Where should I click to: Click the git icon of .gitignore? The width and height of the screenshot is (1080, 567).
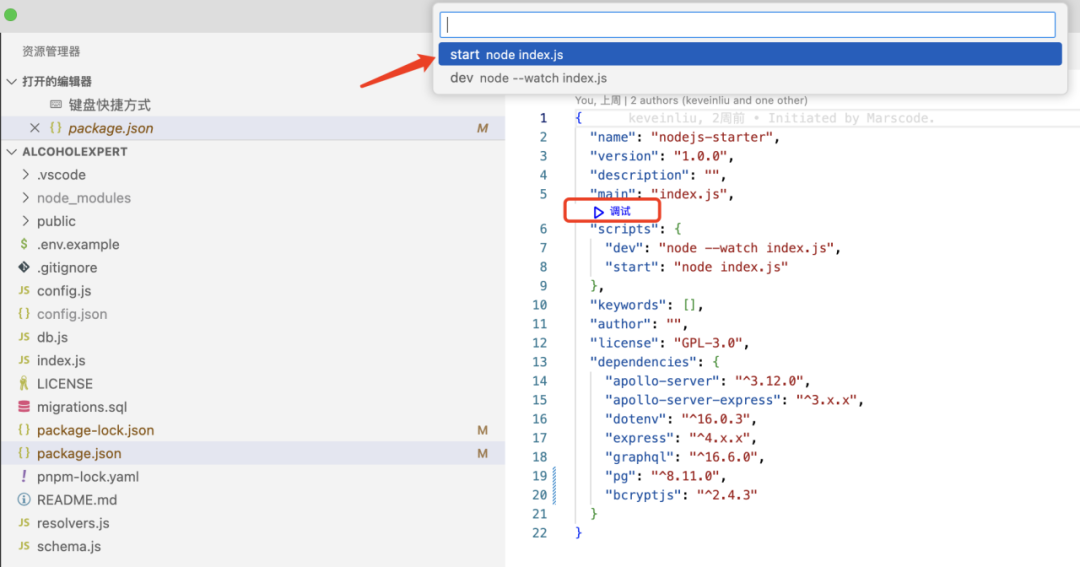(x=24, y=267)
